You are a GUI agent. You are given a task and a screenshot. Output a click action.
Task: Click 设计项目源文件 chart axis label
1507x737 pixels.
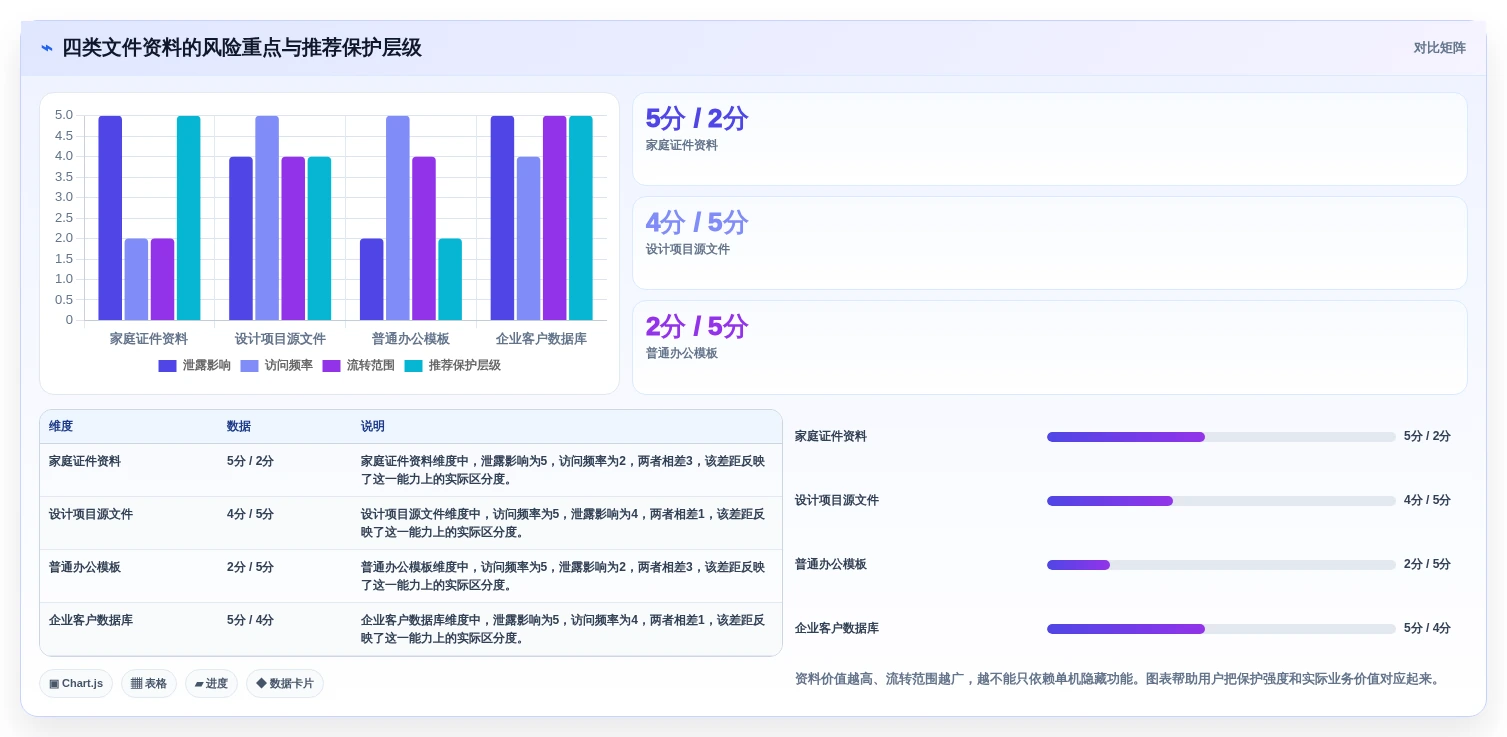click(280, 339)
